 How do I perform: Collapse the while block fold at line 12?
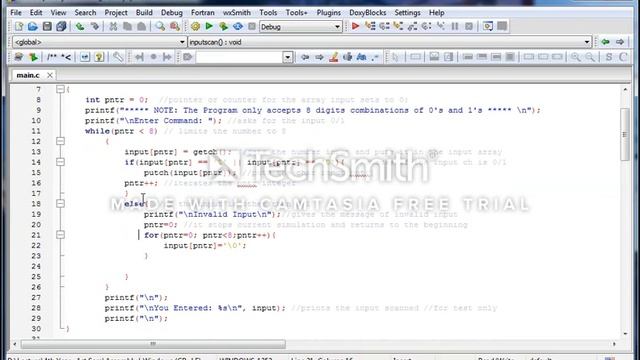click(60, 141)
